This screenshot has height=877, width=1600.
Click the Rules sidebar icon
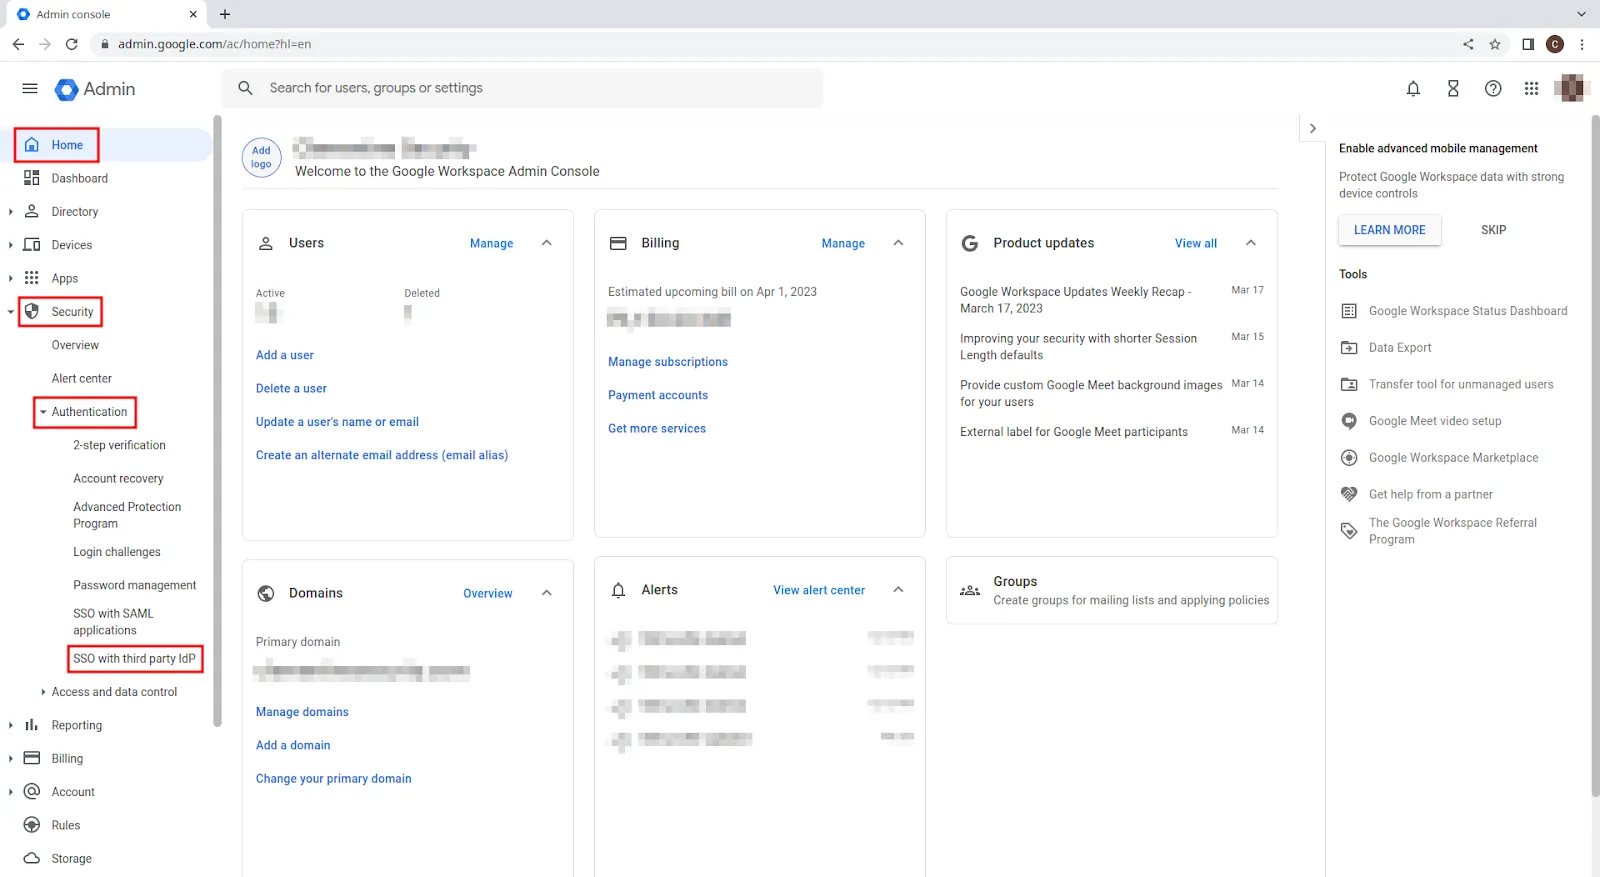tap(32, 825)
